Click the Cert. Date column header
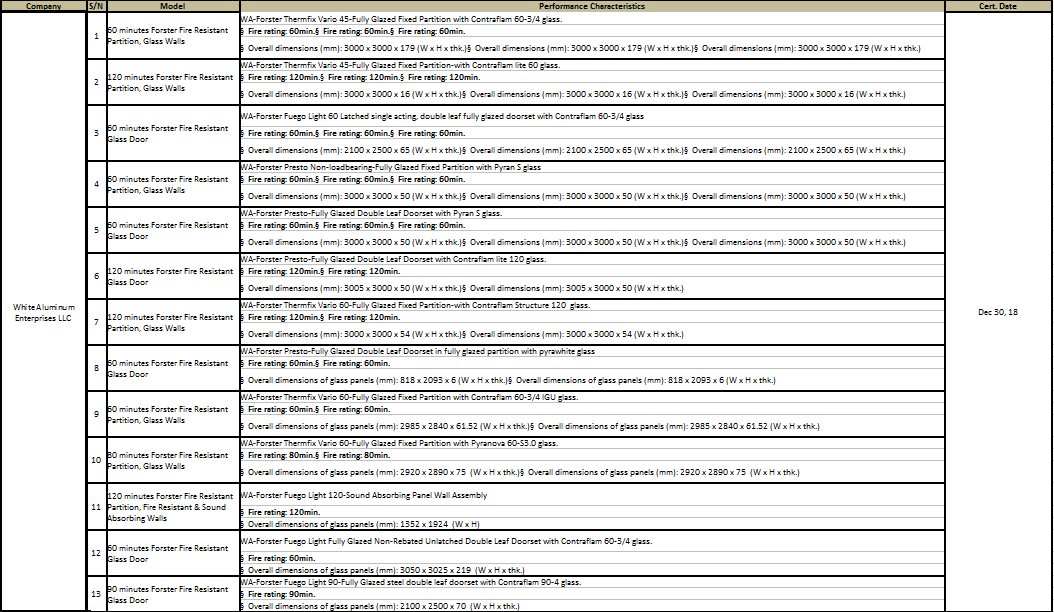The width and height of the screenshot is (1054, 612). coord(997,6)
